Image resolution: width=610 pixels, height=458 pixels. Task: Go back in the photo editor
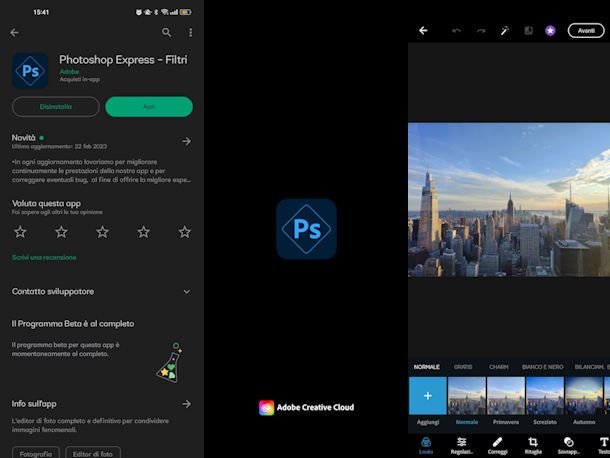click(x=423, y=30)
